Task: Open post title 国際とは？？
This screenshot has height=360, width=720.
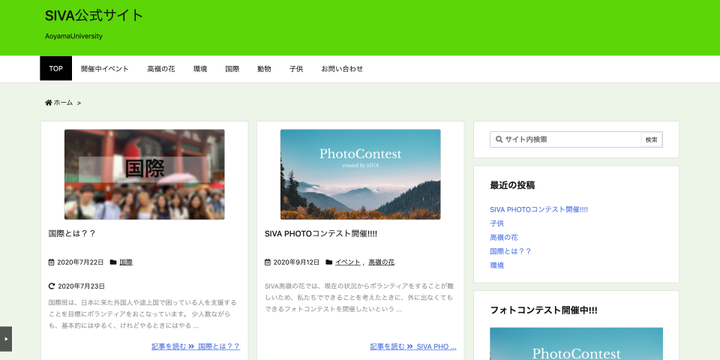Action: 72,234
